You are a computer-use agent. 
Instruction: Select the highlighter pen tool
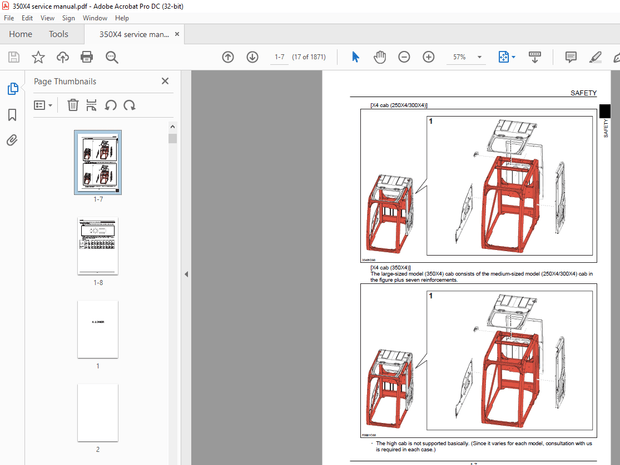[x=595, y=57]
